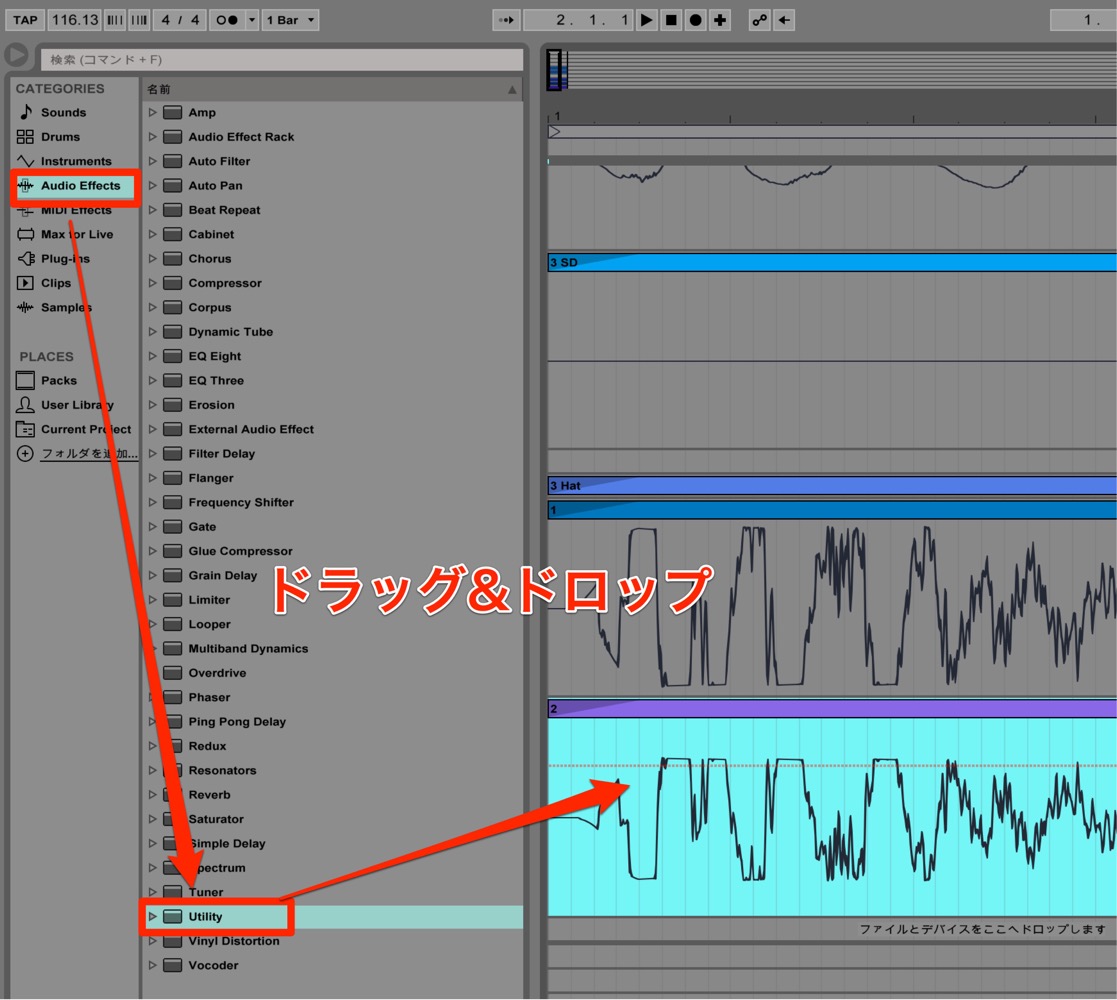
Task: Expand the Utility folder
Action: pyautogui.click(x=152, y=917)
